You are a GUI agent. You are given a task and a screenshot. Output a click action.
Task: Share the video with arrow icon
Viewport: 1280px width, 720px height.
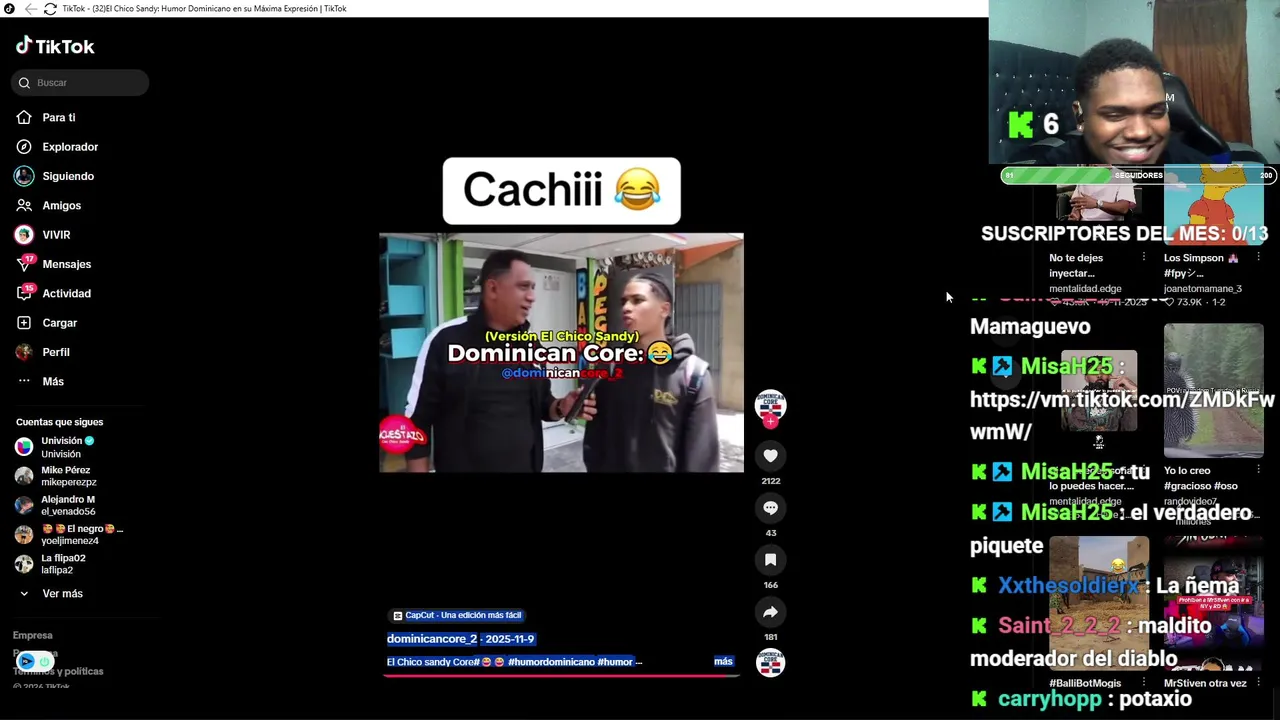click(770, 612)
